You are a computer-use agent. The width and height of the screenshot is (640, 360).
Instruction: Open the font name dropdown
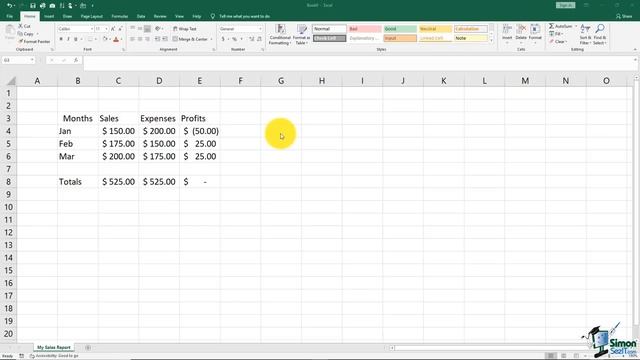click(x=92, y=29)
